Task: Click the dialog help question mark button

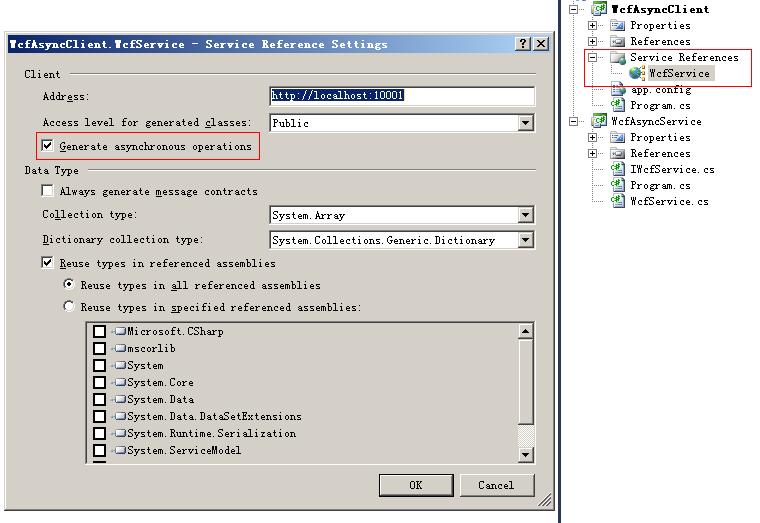Action: [x=522, y=44]
